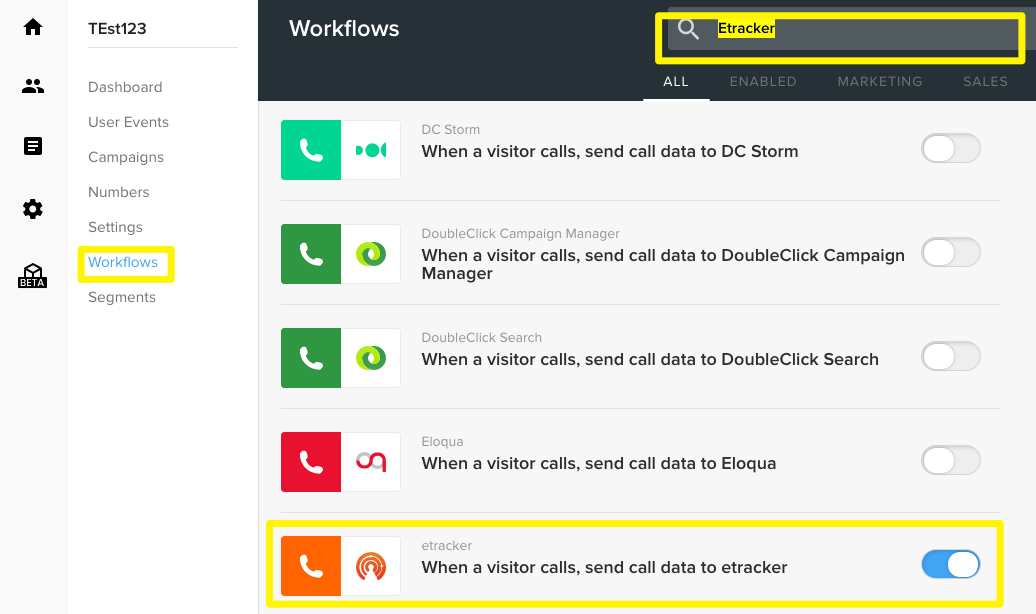Click the DC Storm logo tile
The height and width of the screenshot is (614, 1036).
[371, 150]
